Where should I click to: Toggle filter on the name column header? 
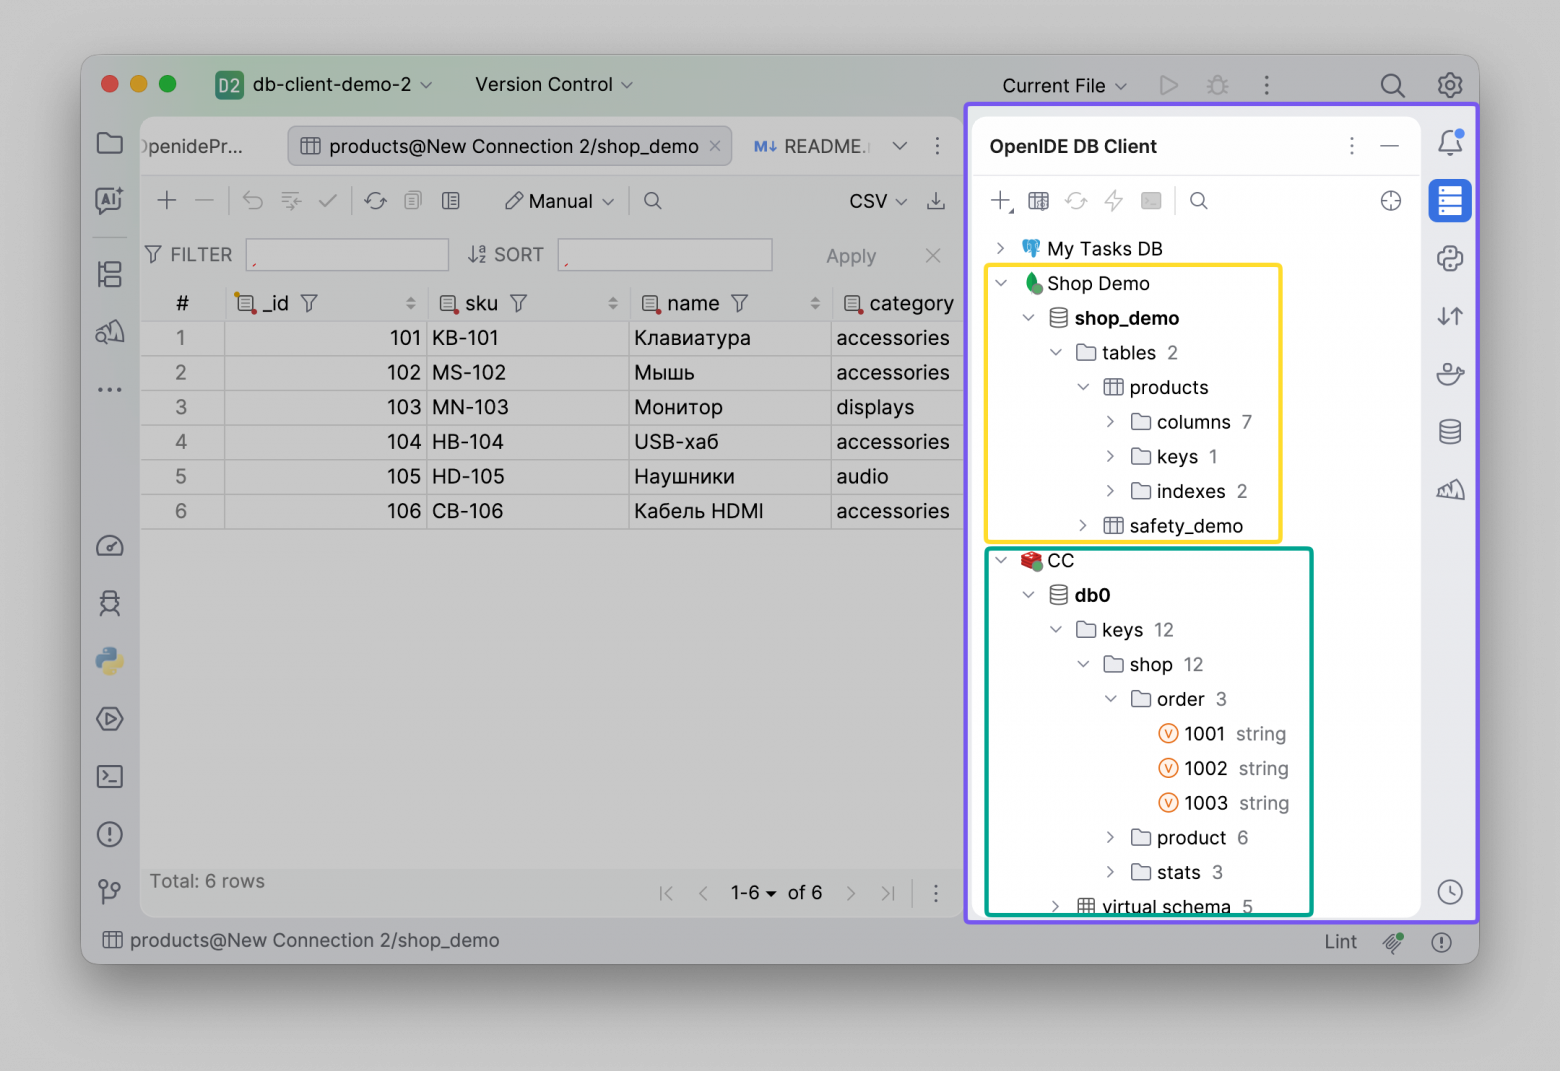(x=739, y=303)
